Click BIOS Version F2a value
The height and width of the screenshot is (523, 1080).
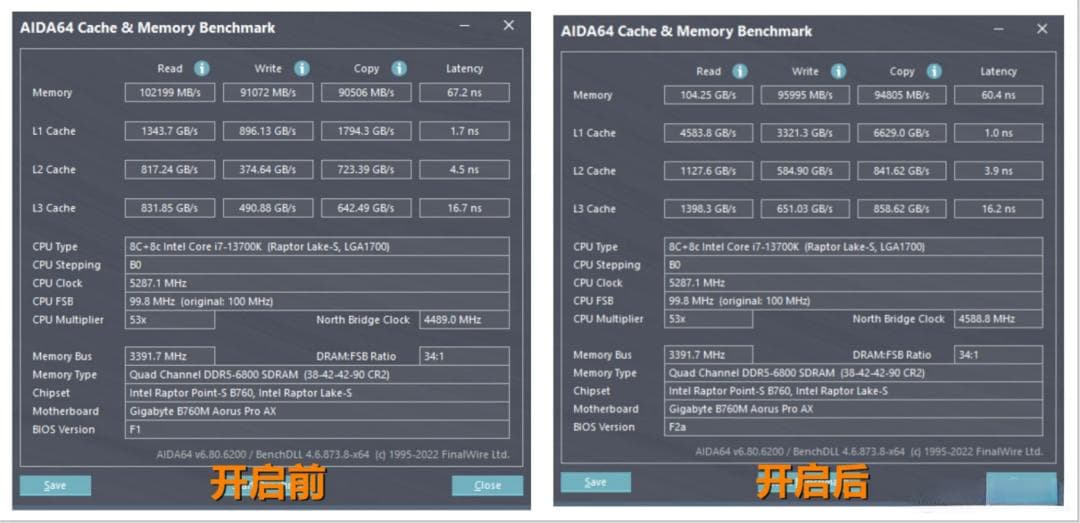tap(853, 427)
